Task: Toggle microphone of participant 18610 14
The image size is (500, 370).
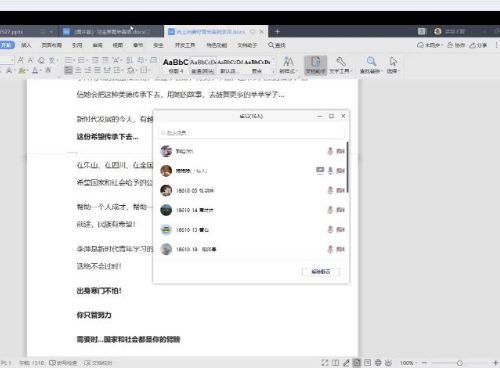Action: tap(330, 210)
